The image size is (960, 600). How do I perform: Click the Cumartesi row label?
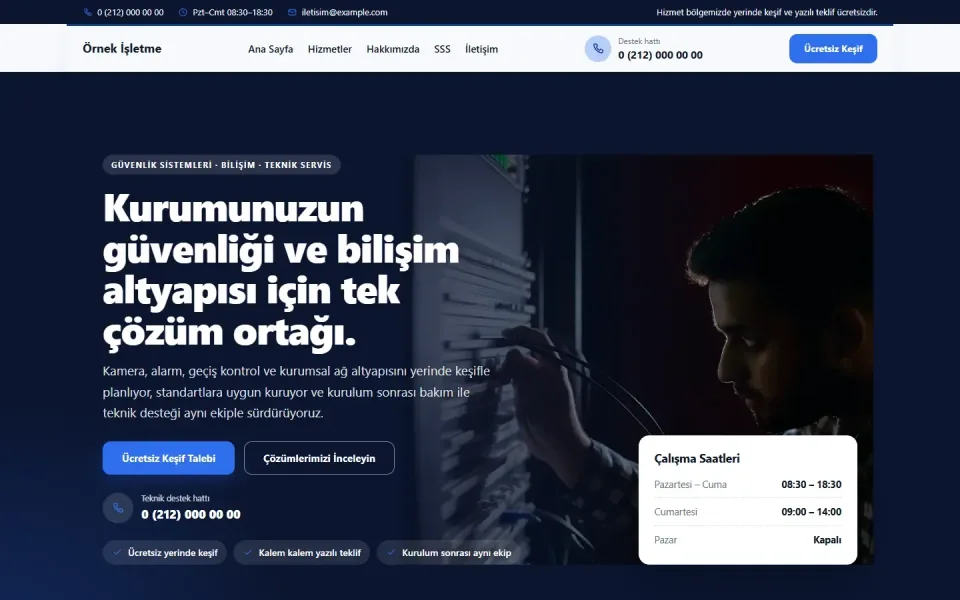[x=675, y=512]
